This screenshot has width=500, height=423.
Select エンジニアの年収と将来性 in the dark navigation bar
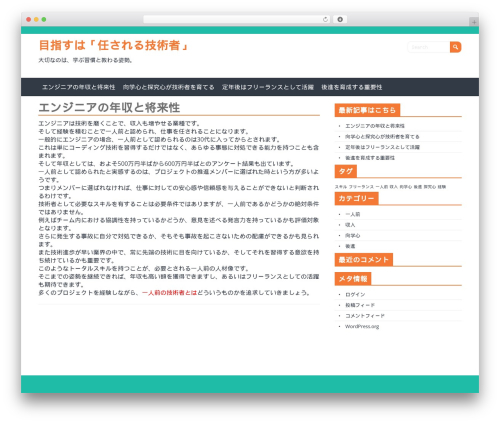(x=79, y=87)
